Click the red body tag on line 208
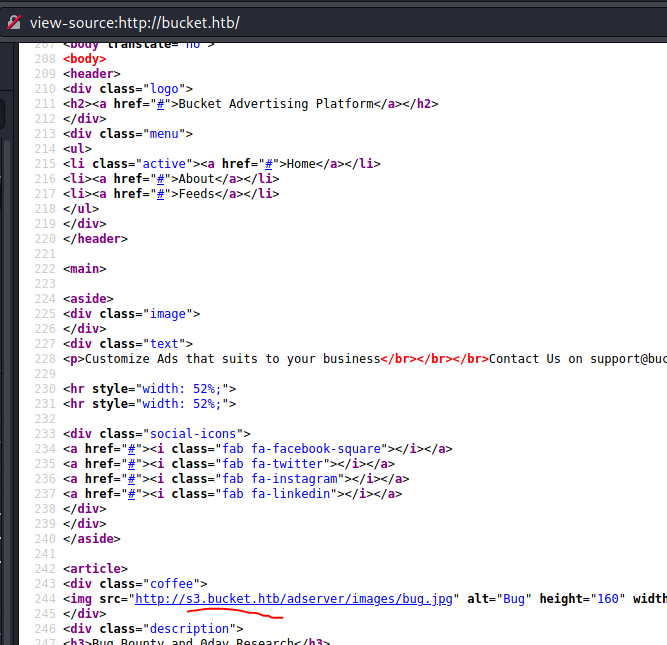The image size is (667, 645). pyautogui.click(x=84, y=59)
